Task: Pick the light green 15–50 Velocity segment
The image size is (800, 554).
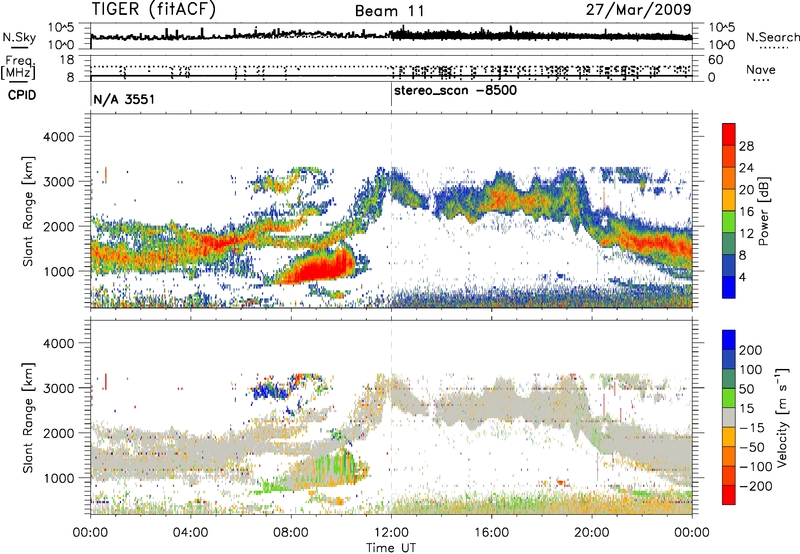Action: pyautogui.click(x=729, y=398)
